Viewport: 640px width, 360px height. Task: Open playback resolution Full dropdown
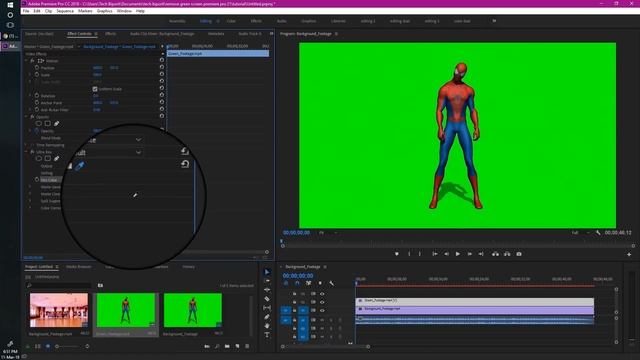coord(580,233)
